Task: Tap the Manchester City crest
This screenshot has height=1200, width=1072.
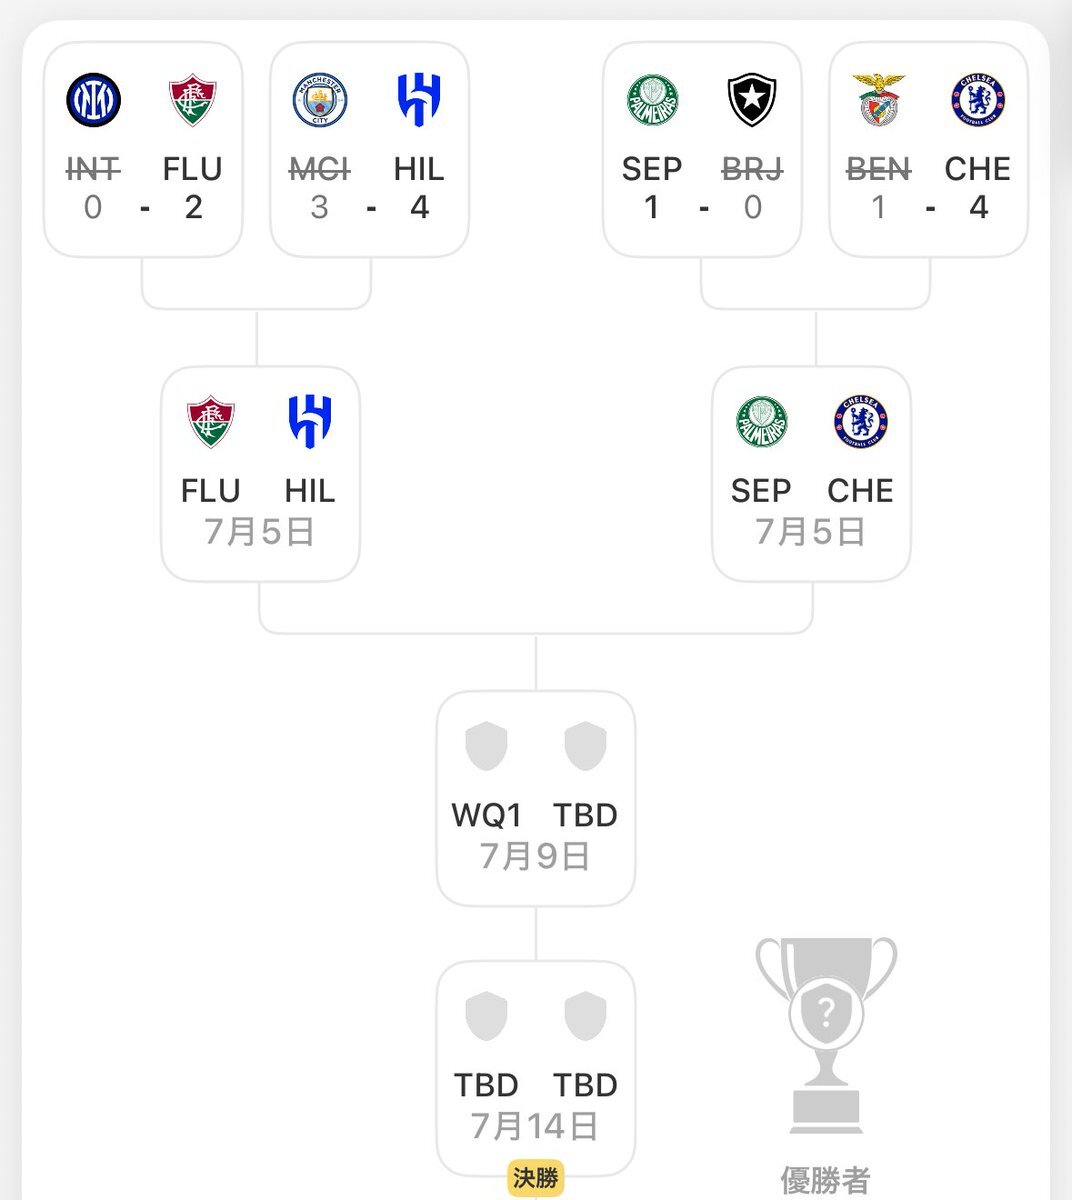Action: (320, 100)
